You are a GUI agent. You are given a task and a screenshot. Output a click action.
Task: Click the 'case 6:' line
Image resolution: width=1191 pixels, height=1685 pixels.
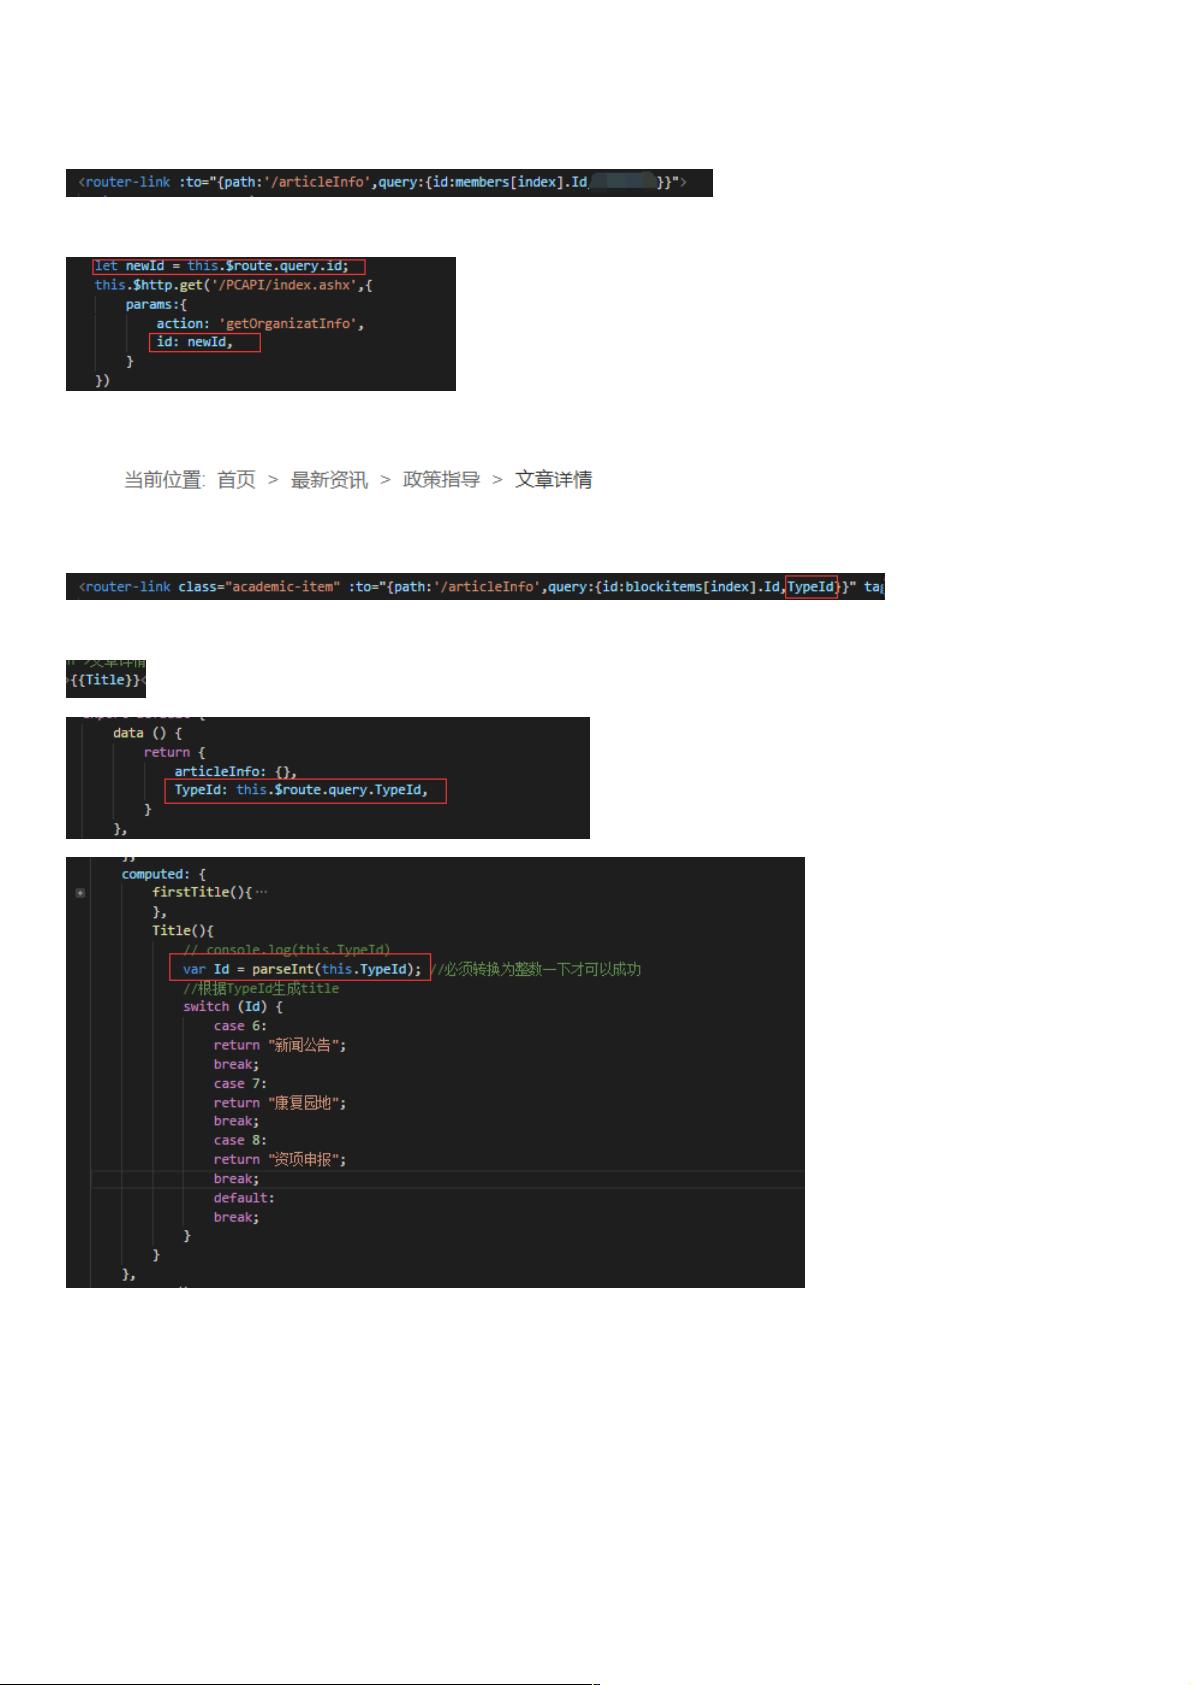tap(240, 1026)
